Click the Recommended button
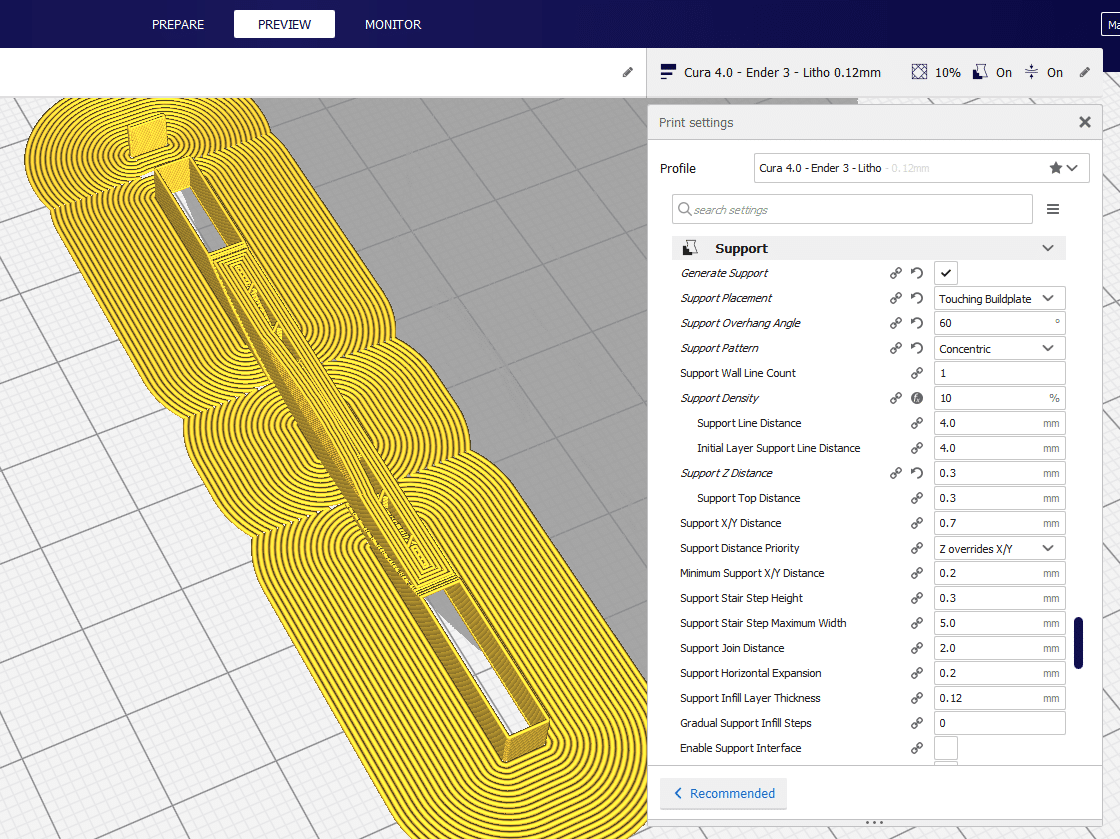The height and width of the screenshot is (839, 1120). coord(724,793)
